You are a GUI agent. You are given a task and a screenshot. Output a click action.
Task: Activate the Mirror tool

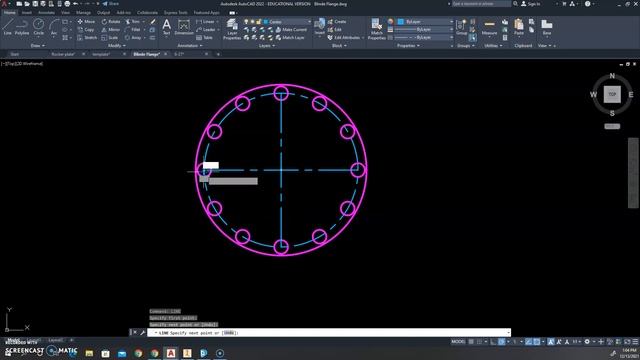point(111,29)
